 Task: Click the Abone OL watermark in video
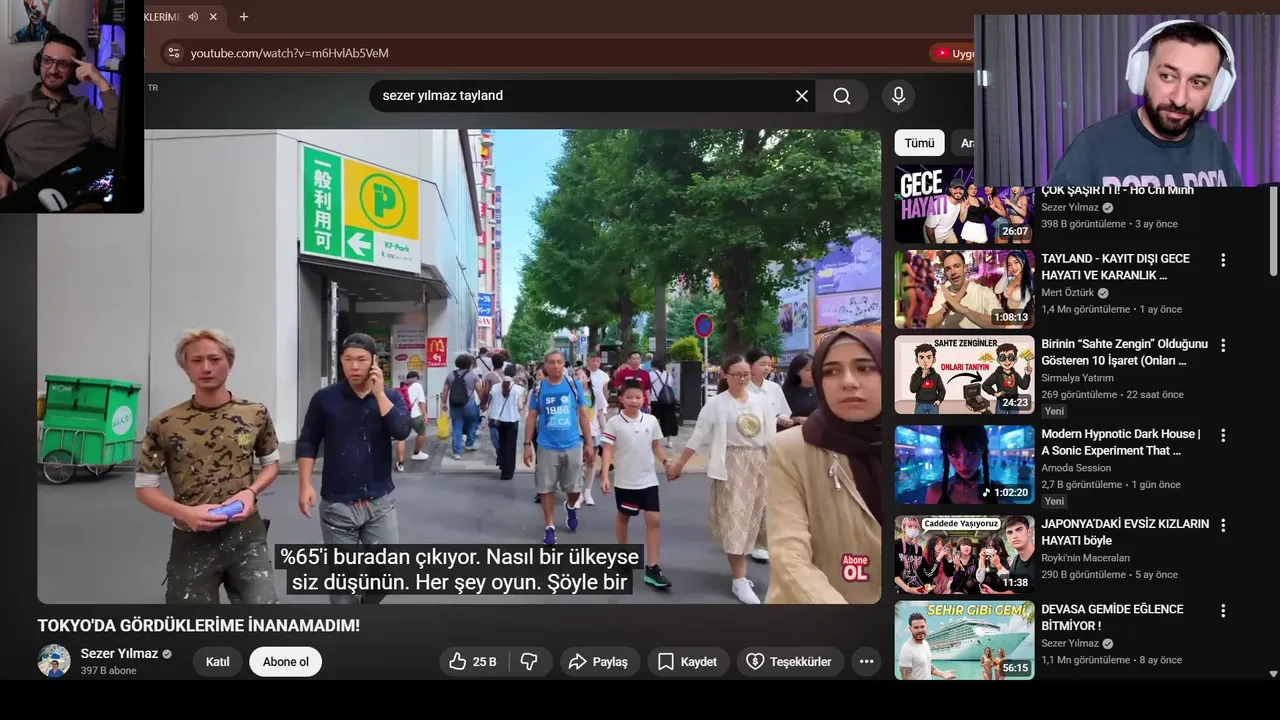click(x=855, y=568)
